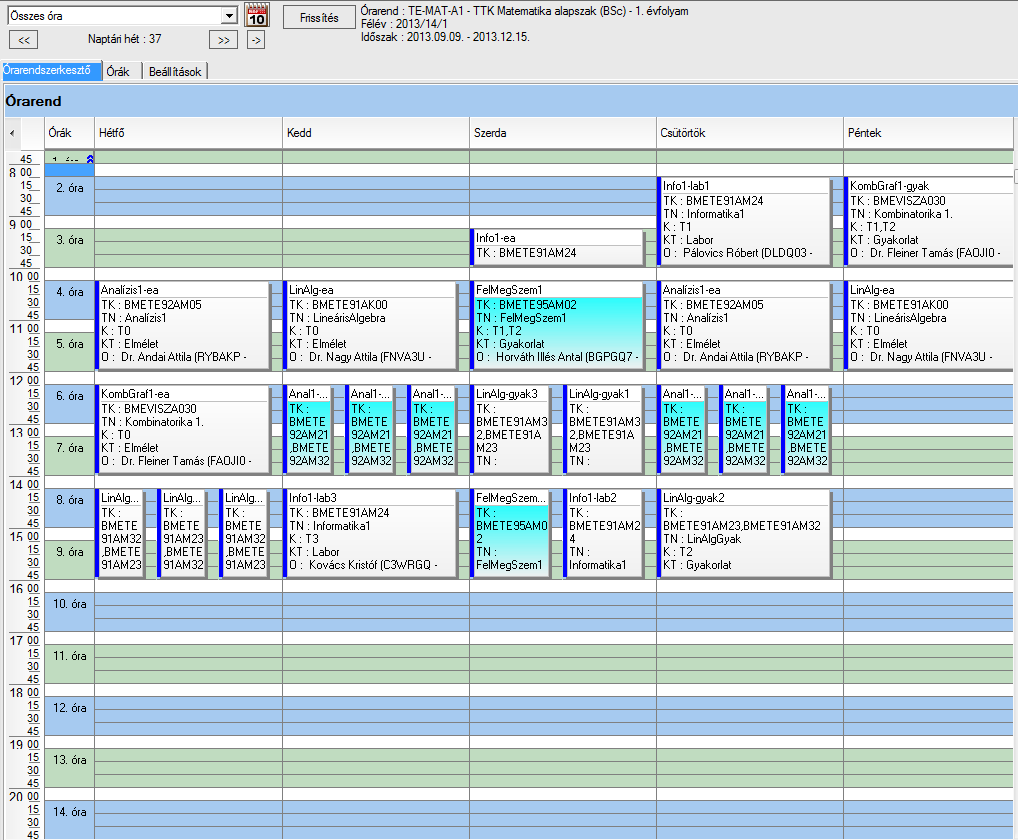
Task: Click Pálovics Róbert instructor text
Action: point(719,253)
